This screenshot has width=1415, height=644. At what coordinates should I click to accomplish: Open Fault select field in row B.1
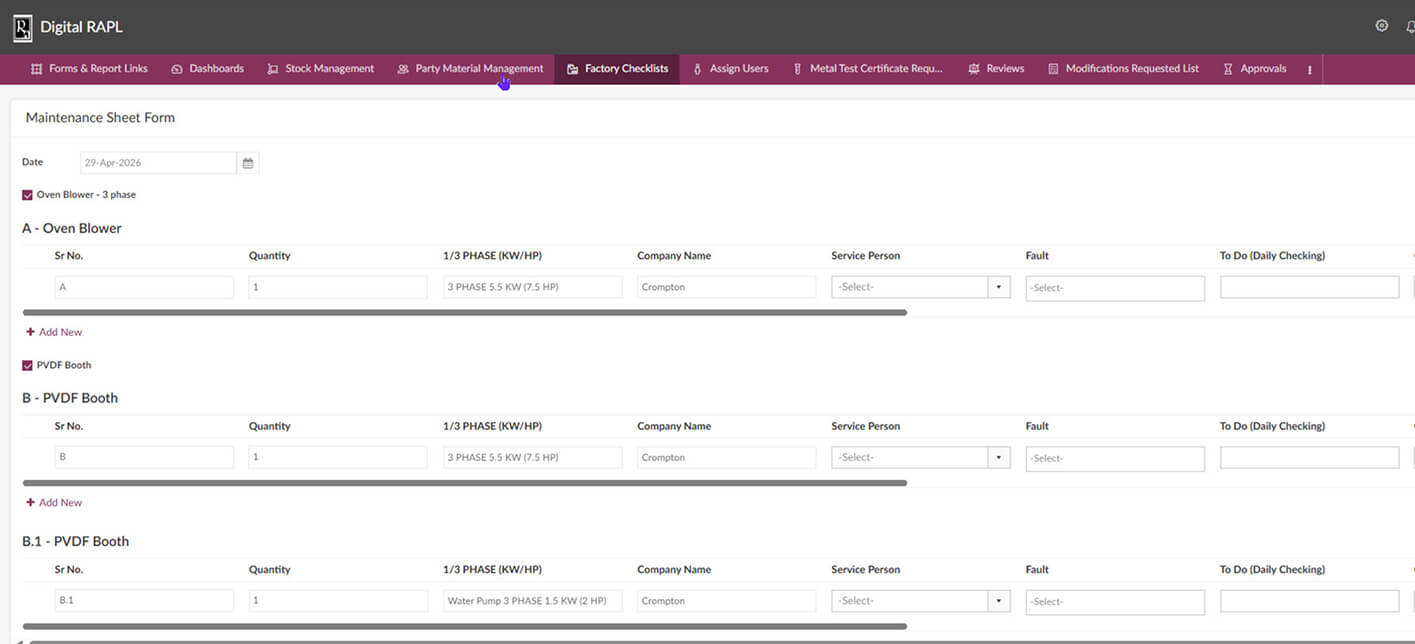1115,601
